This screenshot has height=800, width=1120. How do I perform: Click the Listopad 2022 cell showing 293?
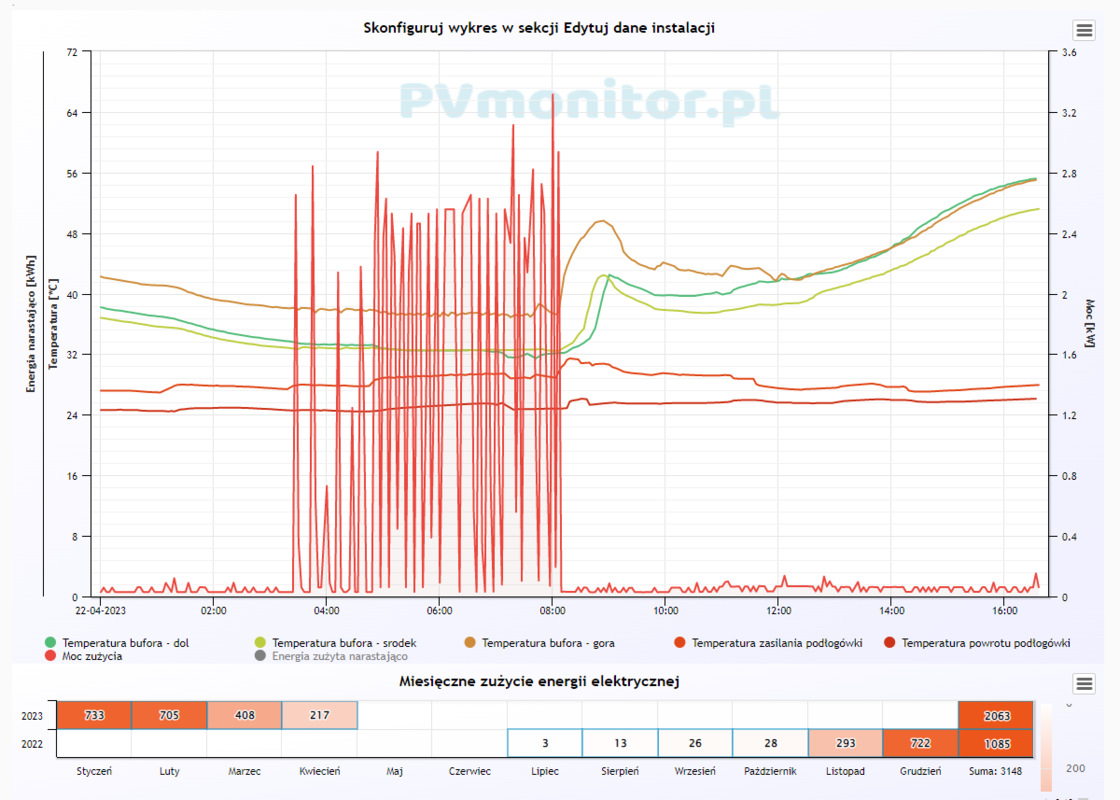(845, 743)
